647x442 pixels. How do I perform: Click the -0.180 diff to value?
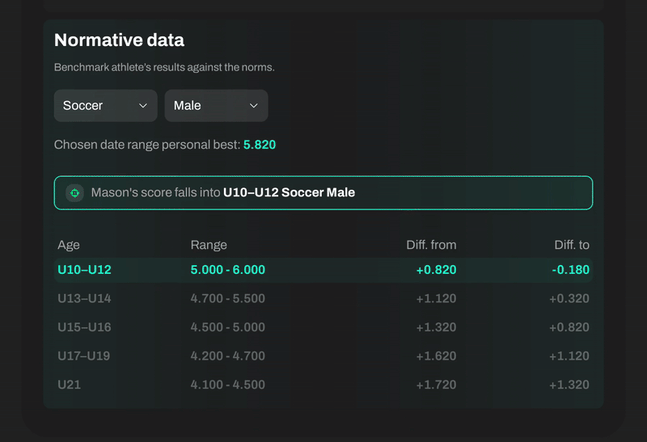click(x=570, y=270)
